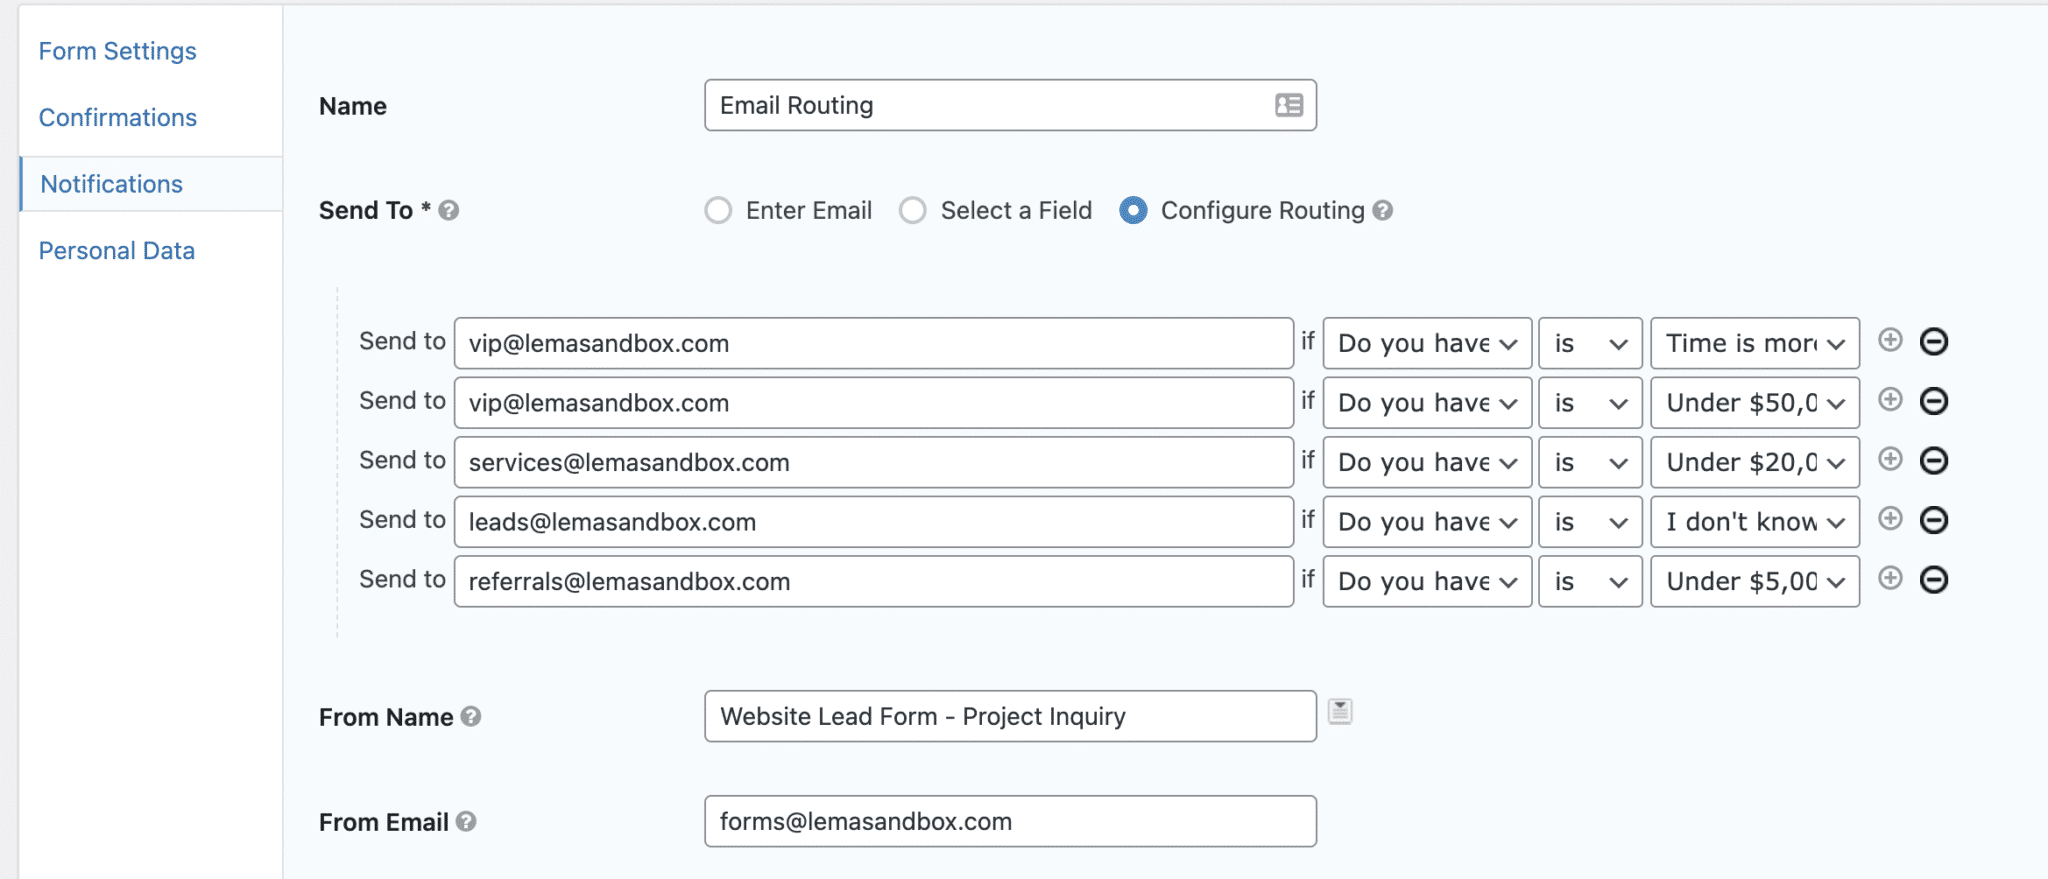
Task: Click the first vip@lemasandbox.com email field
Action: coord(874,343)
